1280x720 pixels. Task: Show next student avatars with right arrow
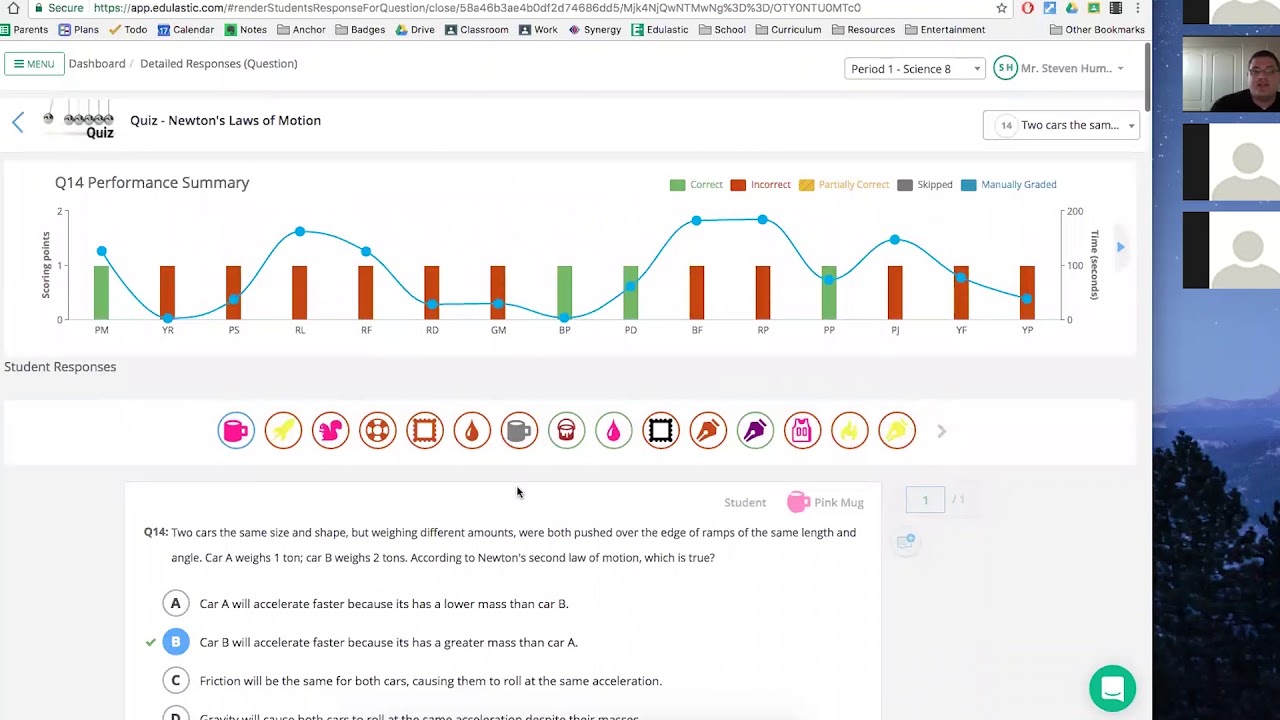(941, 431)
